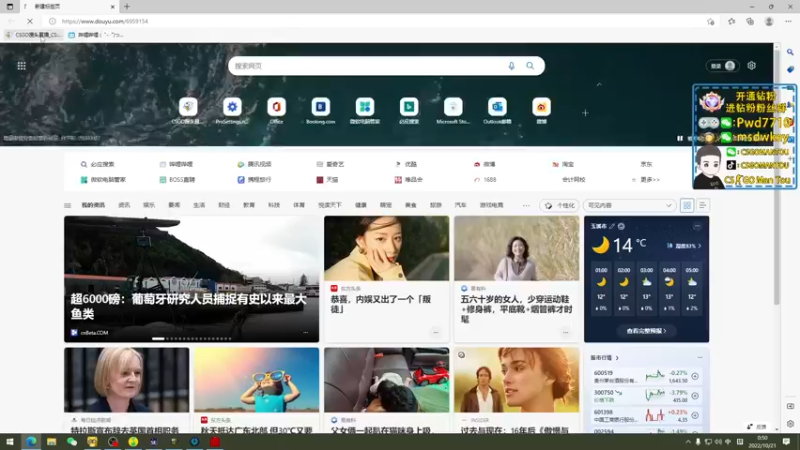
Task: Open WeChat in the taskbar
Action: tap(72, 441)
